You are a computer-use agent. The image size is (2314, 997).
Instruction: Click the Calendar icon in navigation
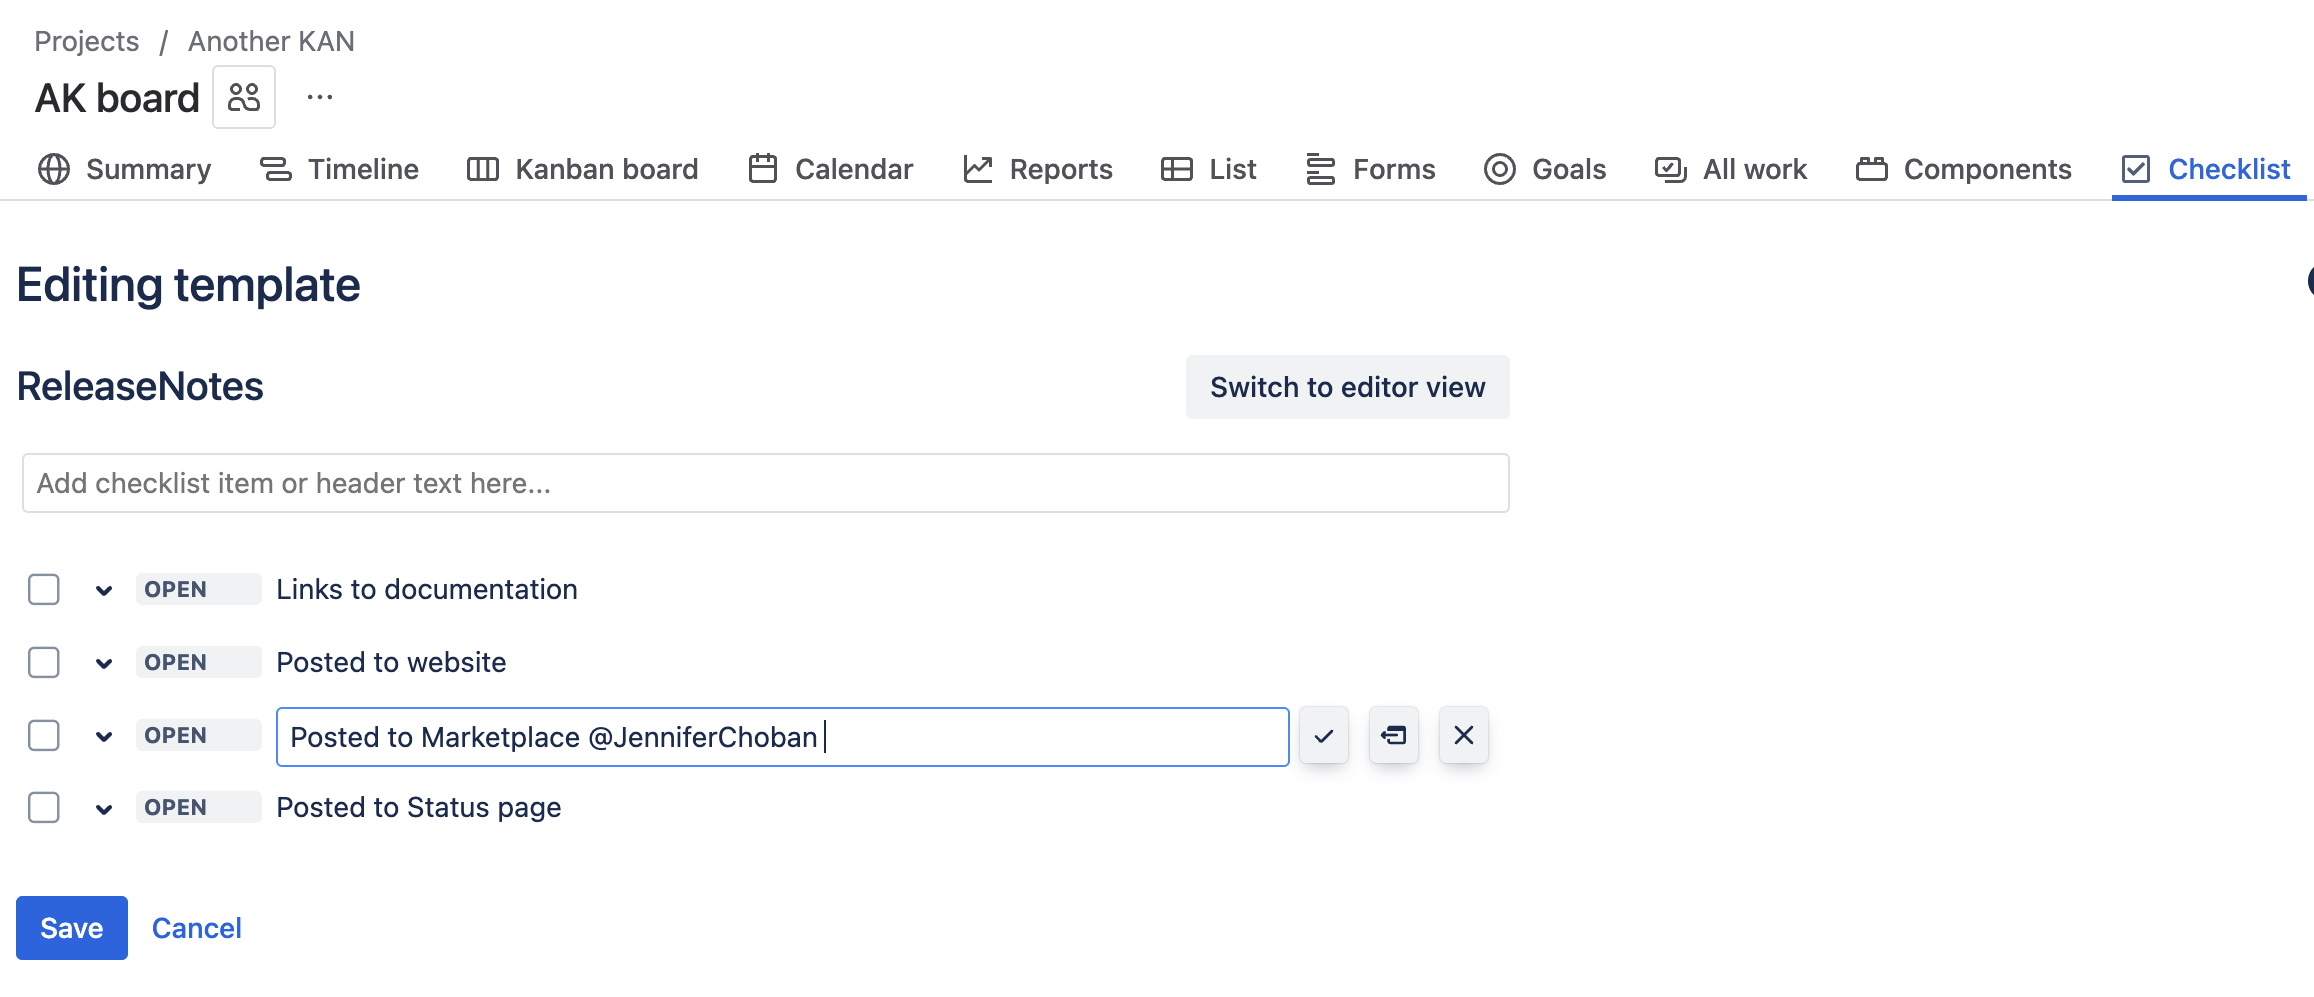click(x=763, y=169)
